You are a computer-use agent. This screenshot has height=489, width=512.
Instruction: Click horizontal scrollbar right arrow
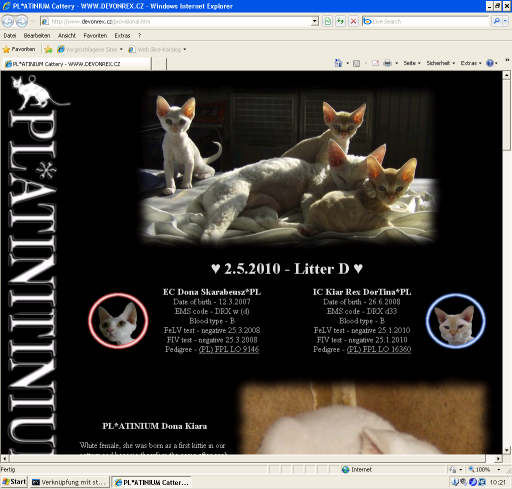pos(498,458)
